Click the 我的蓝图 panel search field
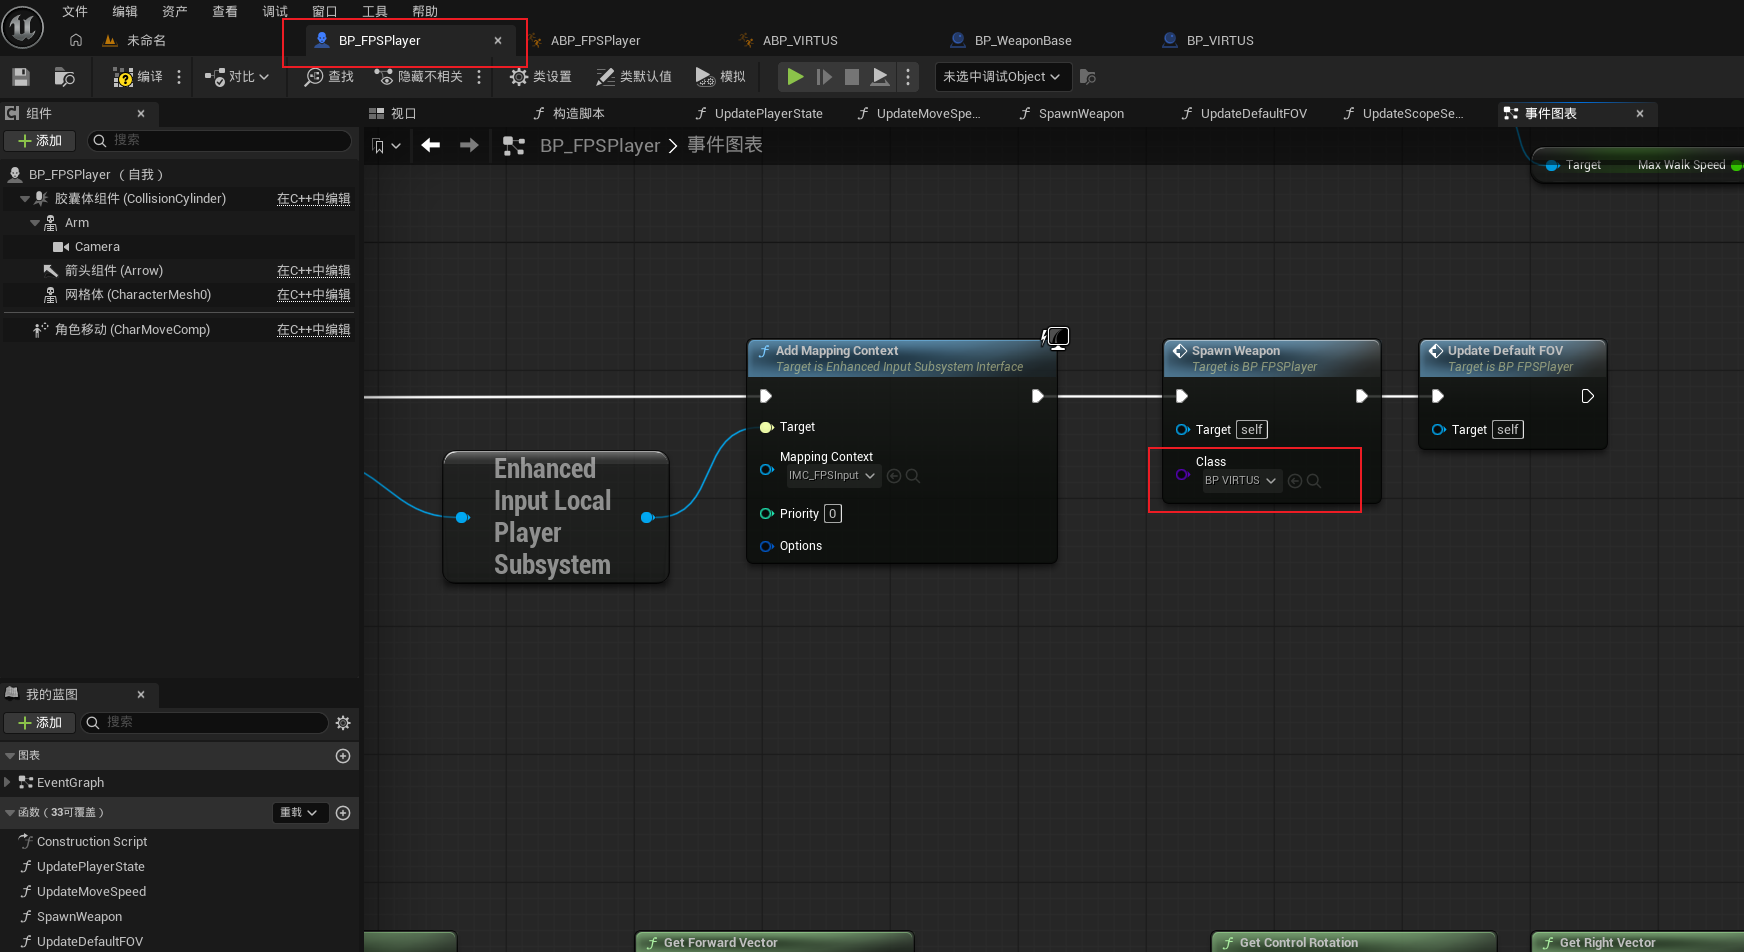The width and height of the screenshot is (1744, 952). pos(204,723)
